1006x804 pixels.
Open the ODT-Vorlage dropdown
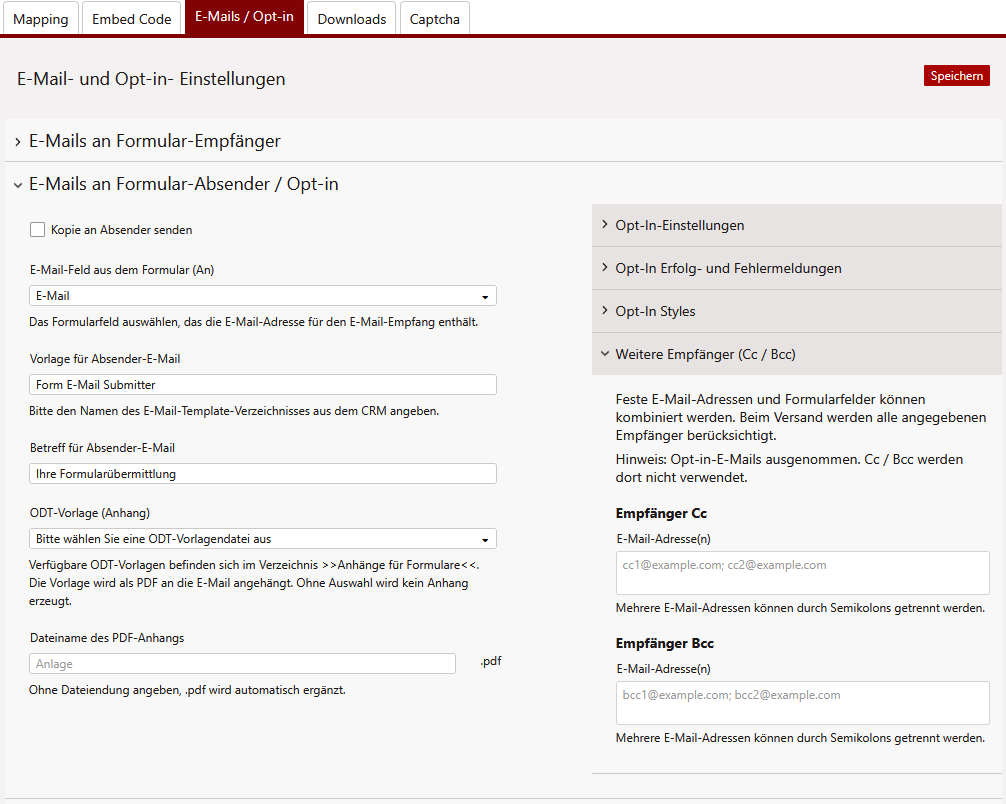click(x=263, y=539)
